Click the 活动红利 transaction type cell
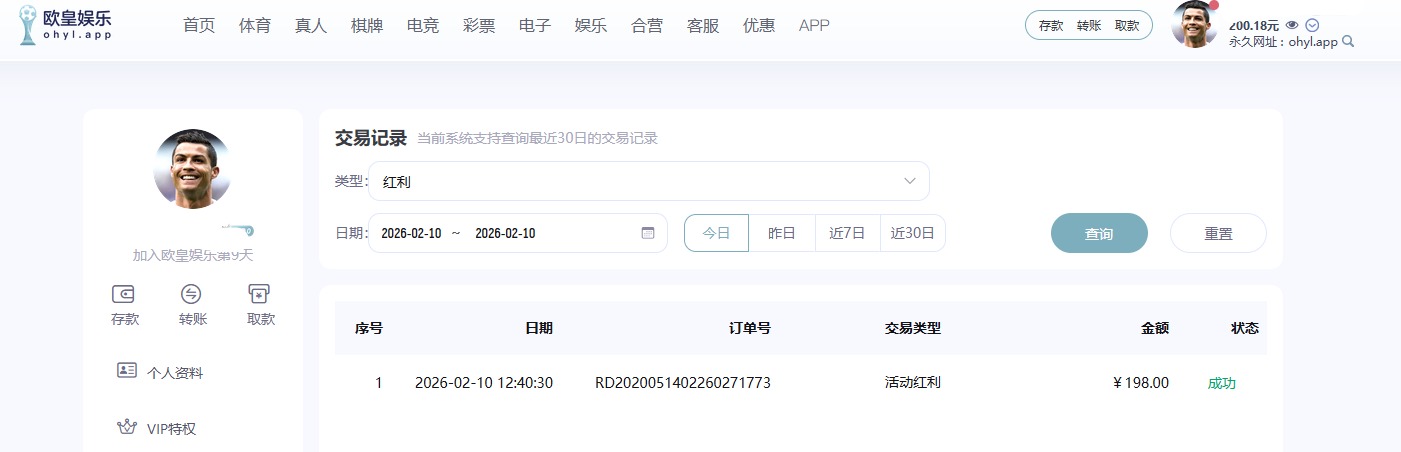Image resolution: width=1401 pixels, height=452 pixels. pos(913,383)
